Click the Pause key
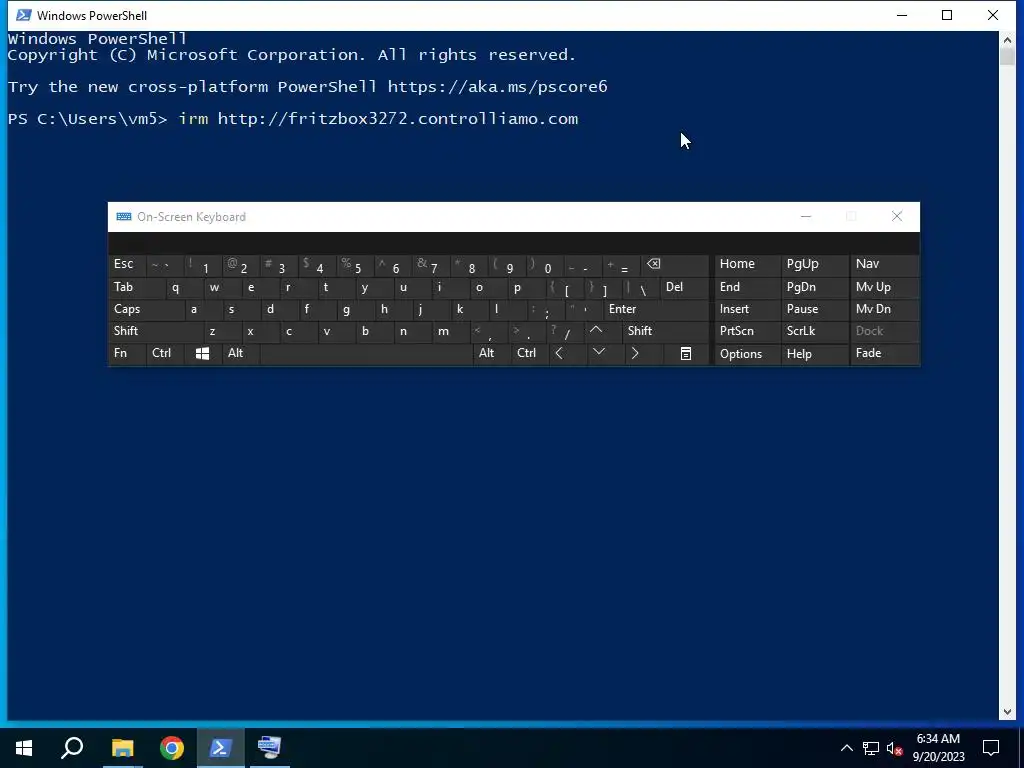 pos(814,310)
